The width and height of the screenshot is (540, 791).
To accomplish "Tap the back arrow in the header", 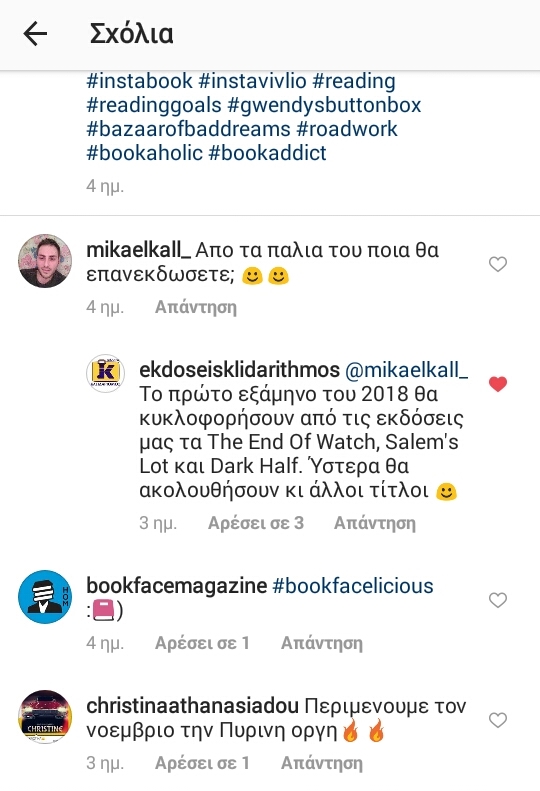I will point(35,34).
